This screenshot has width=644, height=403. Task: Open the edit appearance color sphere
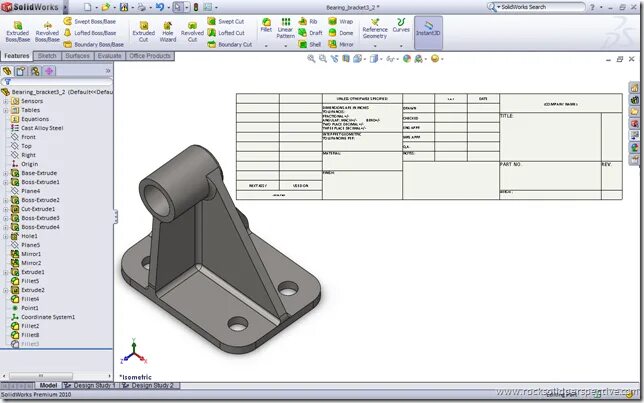pos(407,59)
